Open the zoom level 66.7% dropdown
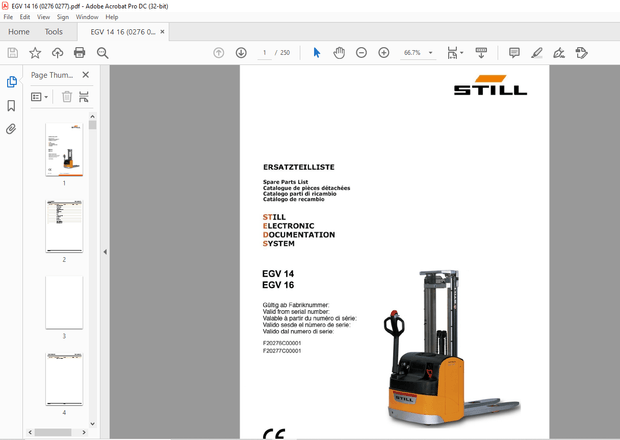 430,53
